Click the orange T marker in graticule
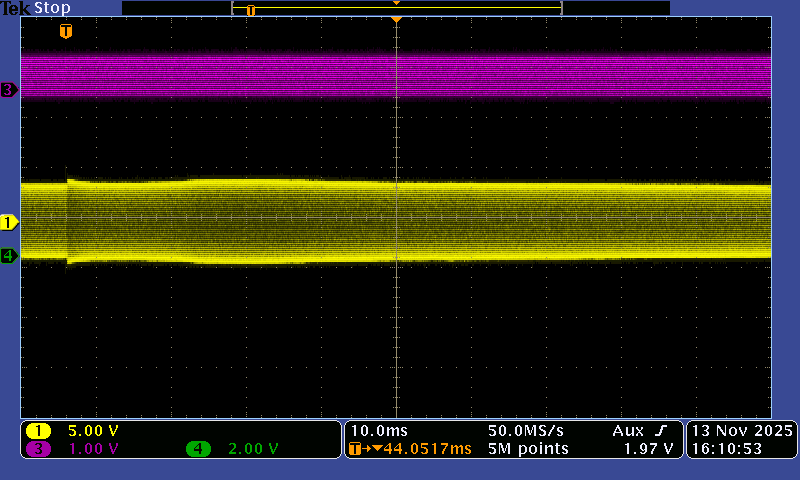The width and height of the screenshot is (800, 480). tap(66, 32)
